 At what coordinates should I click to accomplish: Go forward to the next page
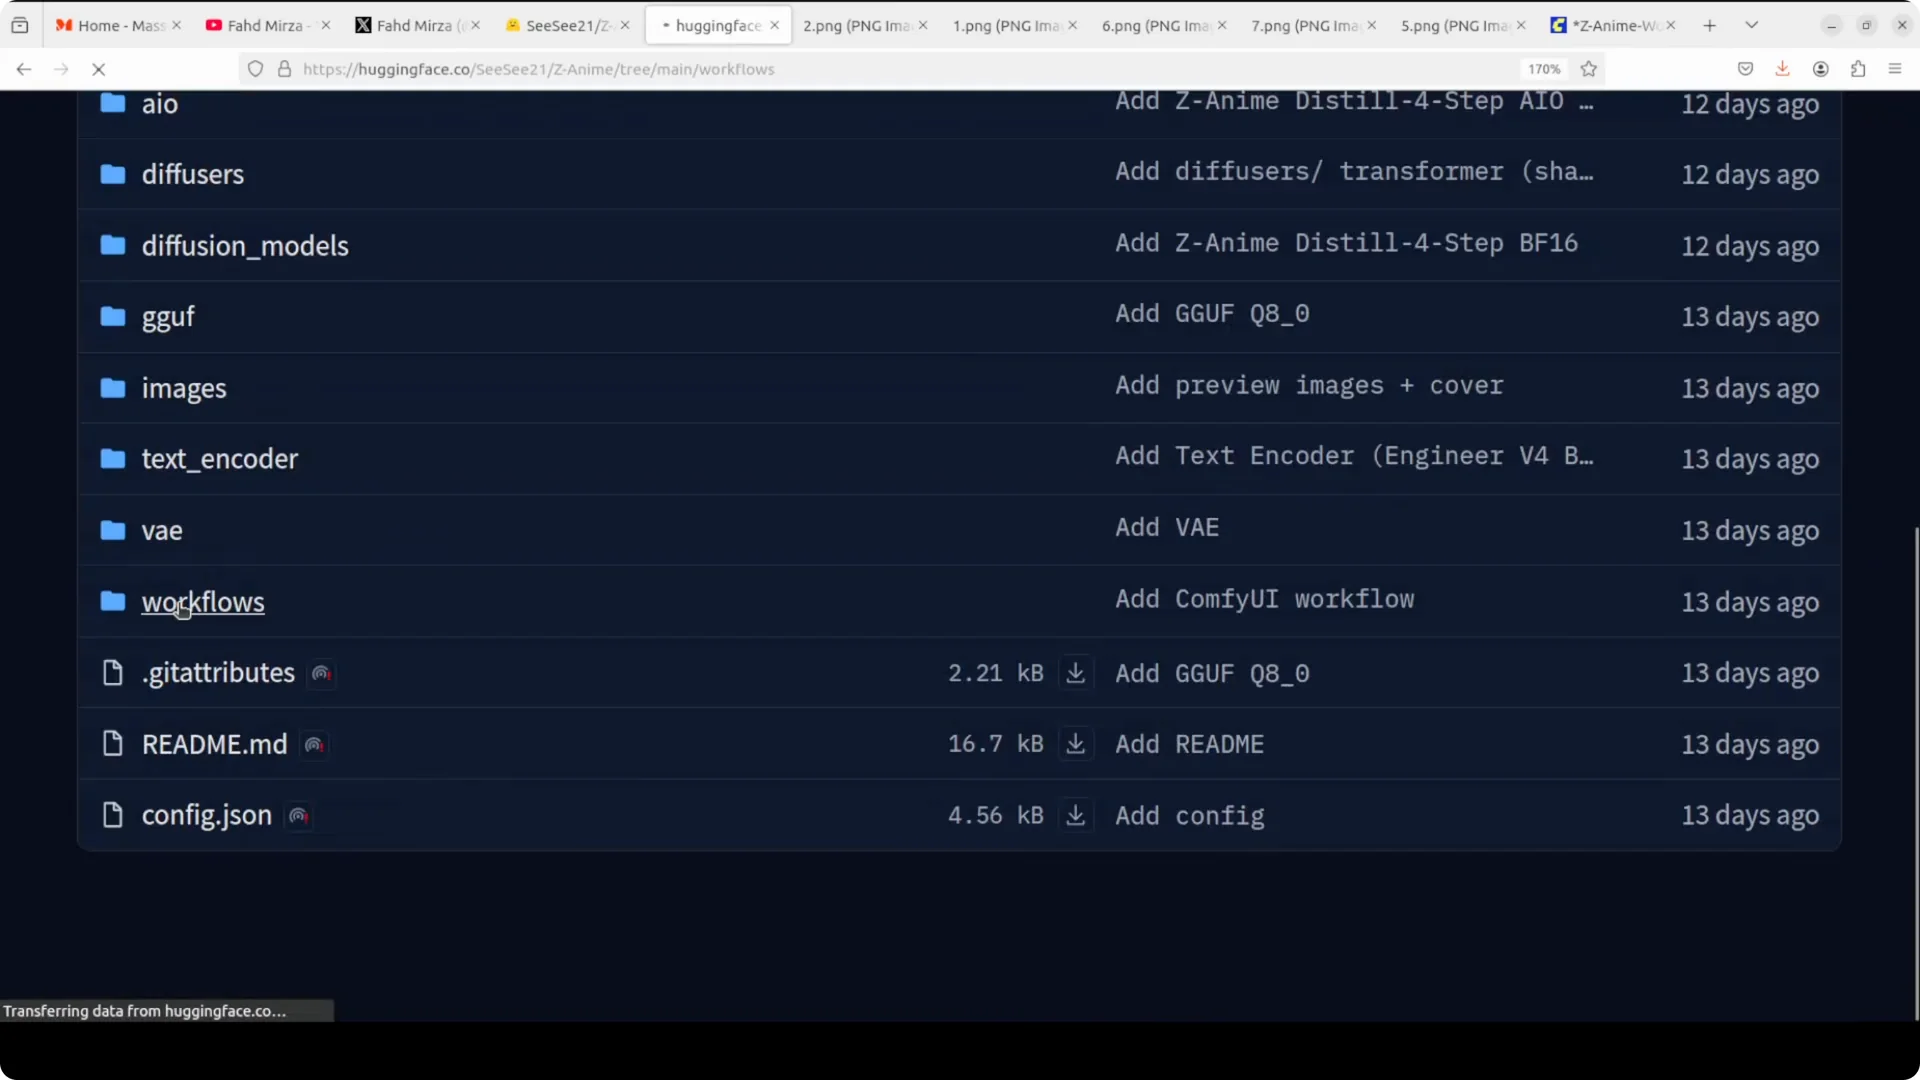click(x=61, y=69)
